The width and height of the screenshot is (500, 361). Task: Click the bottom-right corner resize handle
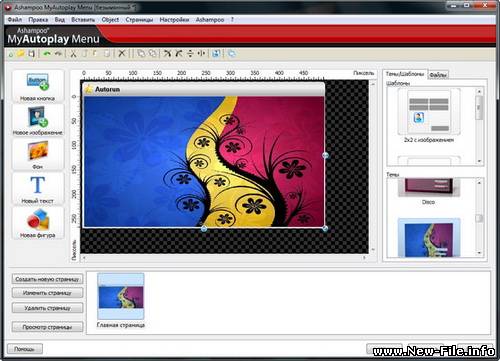tap(325, 228)
